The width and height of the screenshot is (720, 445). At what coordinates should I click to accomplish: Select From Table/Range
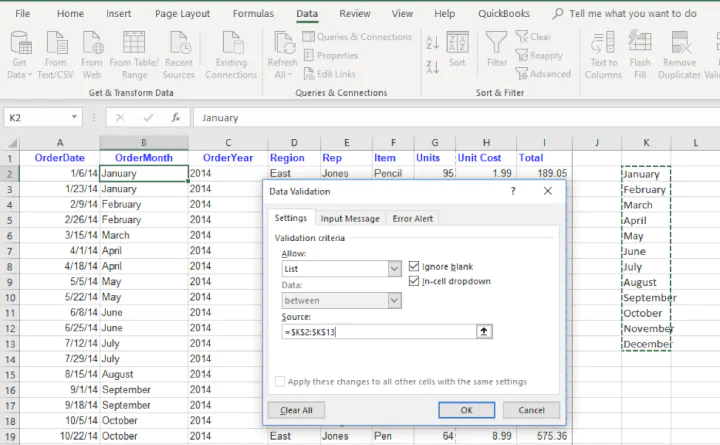(x=134, y=55)
